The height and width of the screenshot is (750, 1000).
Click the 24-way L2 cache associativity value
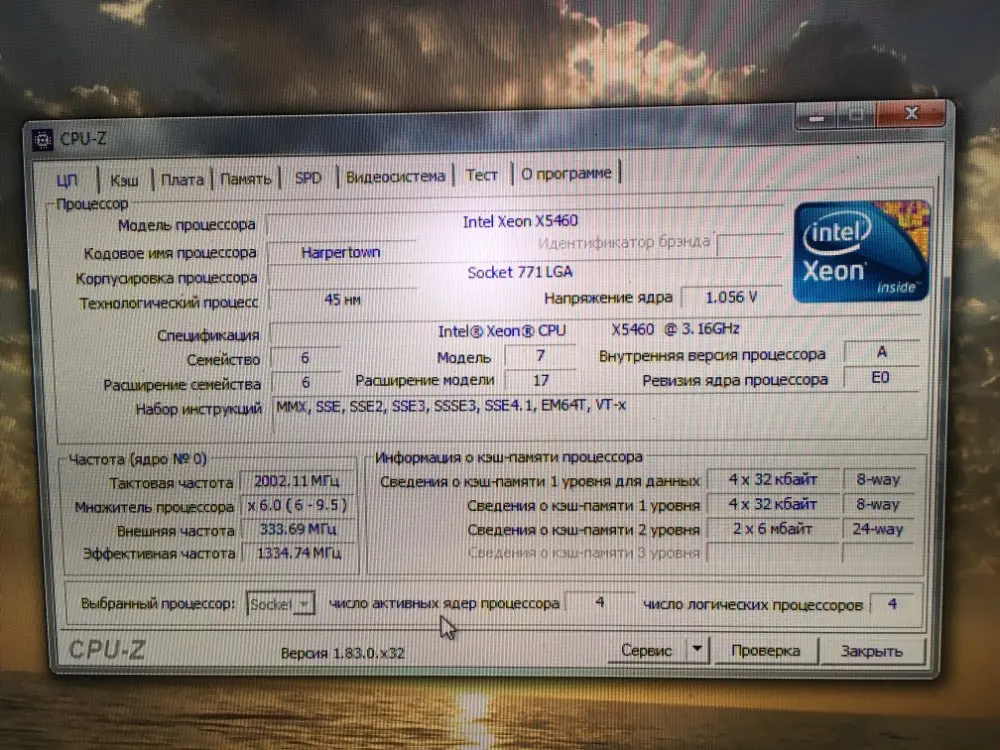pyautogui.click(x=878, y=529)
